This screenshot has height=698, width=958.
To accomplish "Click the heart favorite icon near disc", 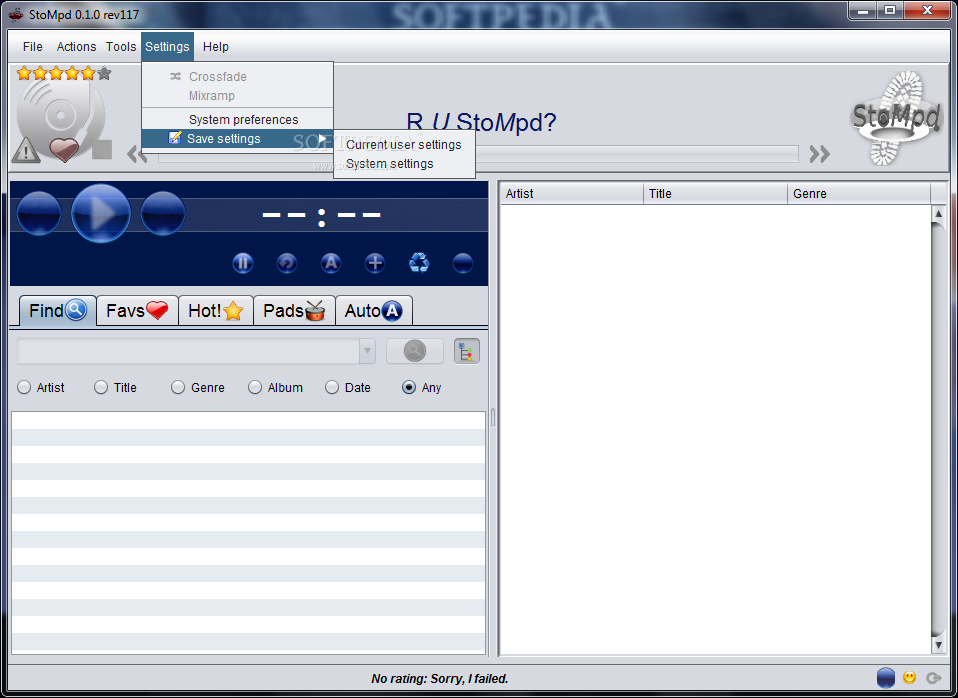I will 64,150.
